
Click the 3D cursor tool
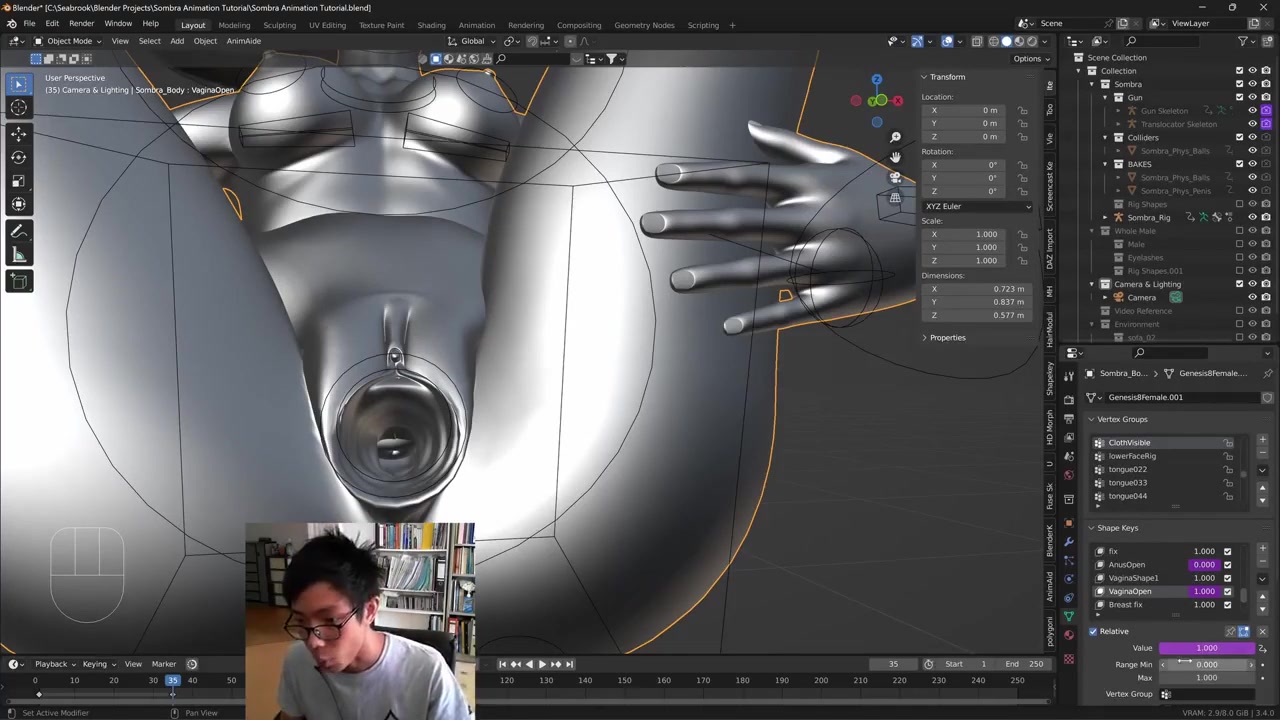[x=18, y=108]
